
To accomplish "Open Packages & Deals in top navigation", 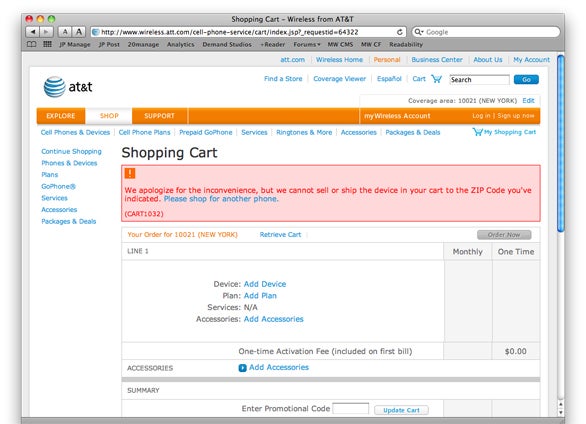I will 413,132.
